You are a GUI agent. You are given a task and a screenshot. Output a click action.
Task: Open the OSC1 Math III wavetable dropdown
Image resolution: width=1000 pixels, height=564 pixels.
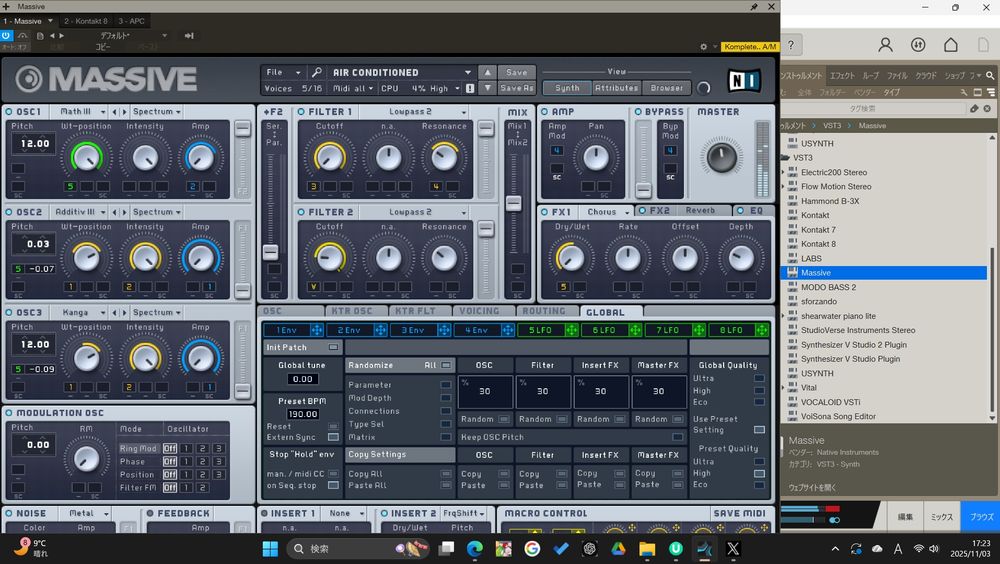tap(81, 112)
